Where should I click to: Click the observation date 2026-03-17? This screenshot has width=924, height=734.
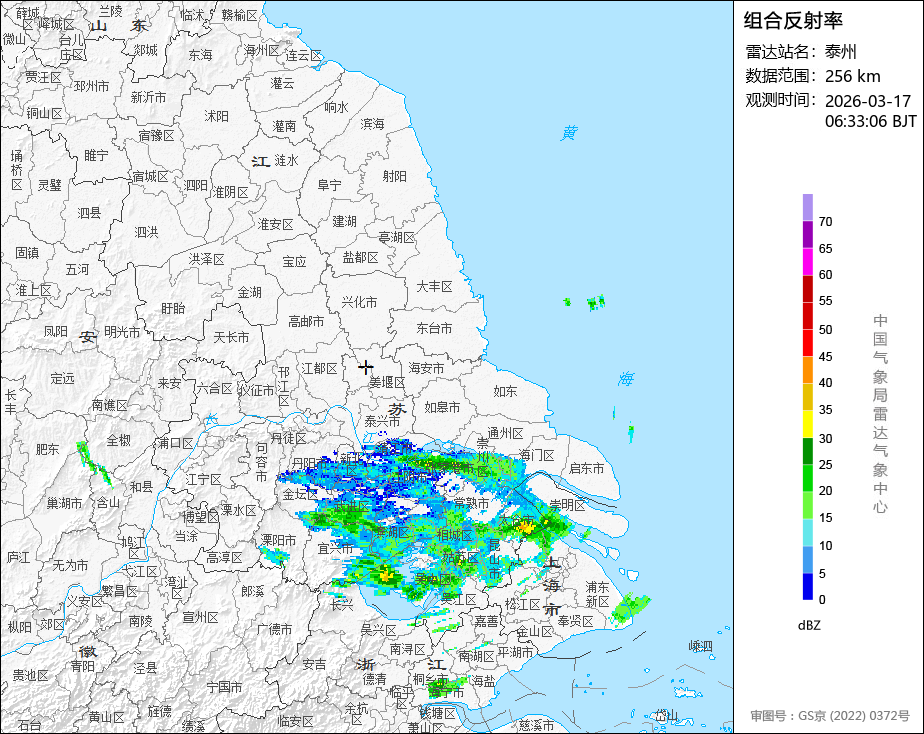click(x=867, y=101)
